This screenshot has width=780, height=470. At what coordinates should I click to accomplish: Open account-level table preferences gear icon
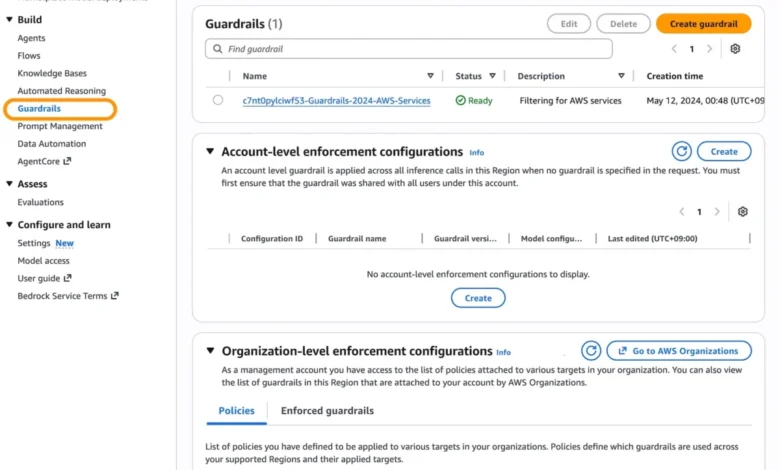742,212
